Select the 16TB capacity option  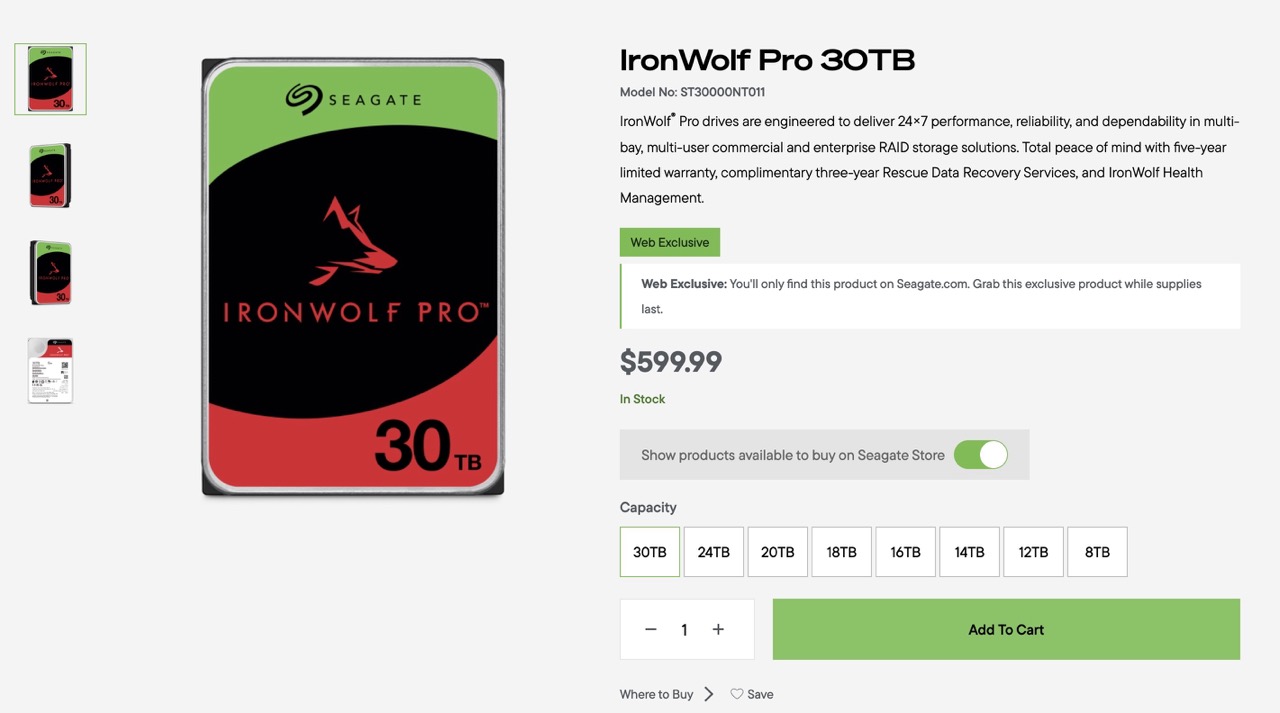click(906, 552)
